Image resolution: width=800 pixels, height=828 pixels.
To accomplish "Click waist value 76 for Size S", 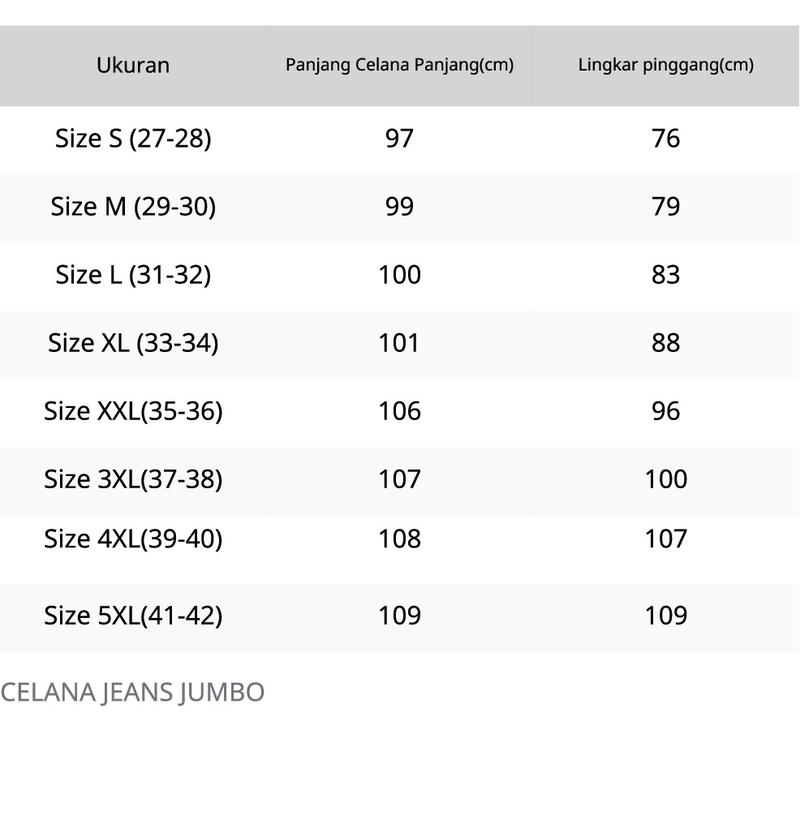I will click(x=665, y=139).
